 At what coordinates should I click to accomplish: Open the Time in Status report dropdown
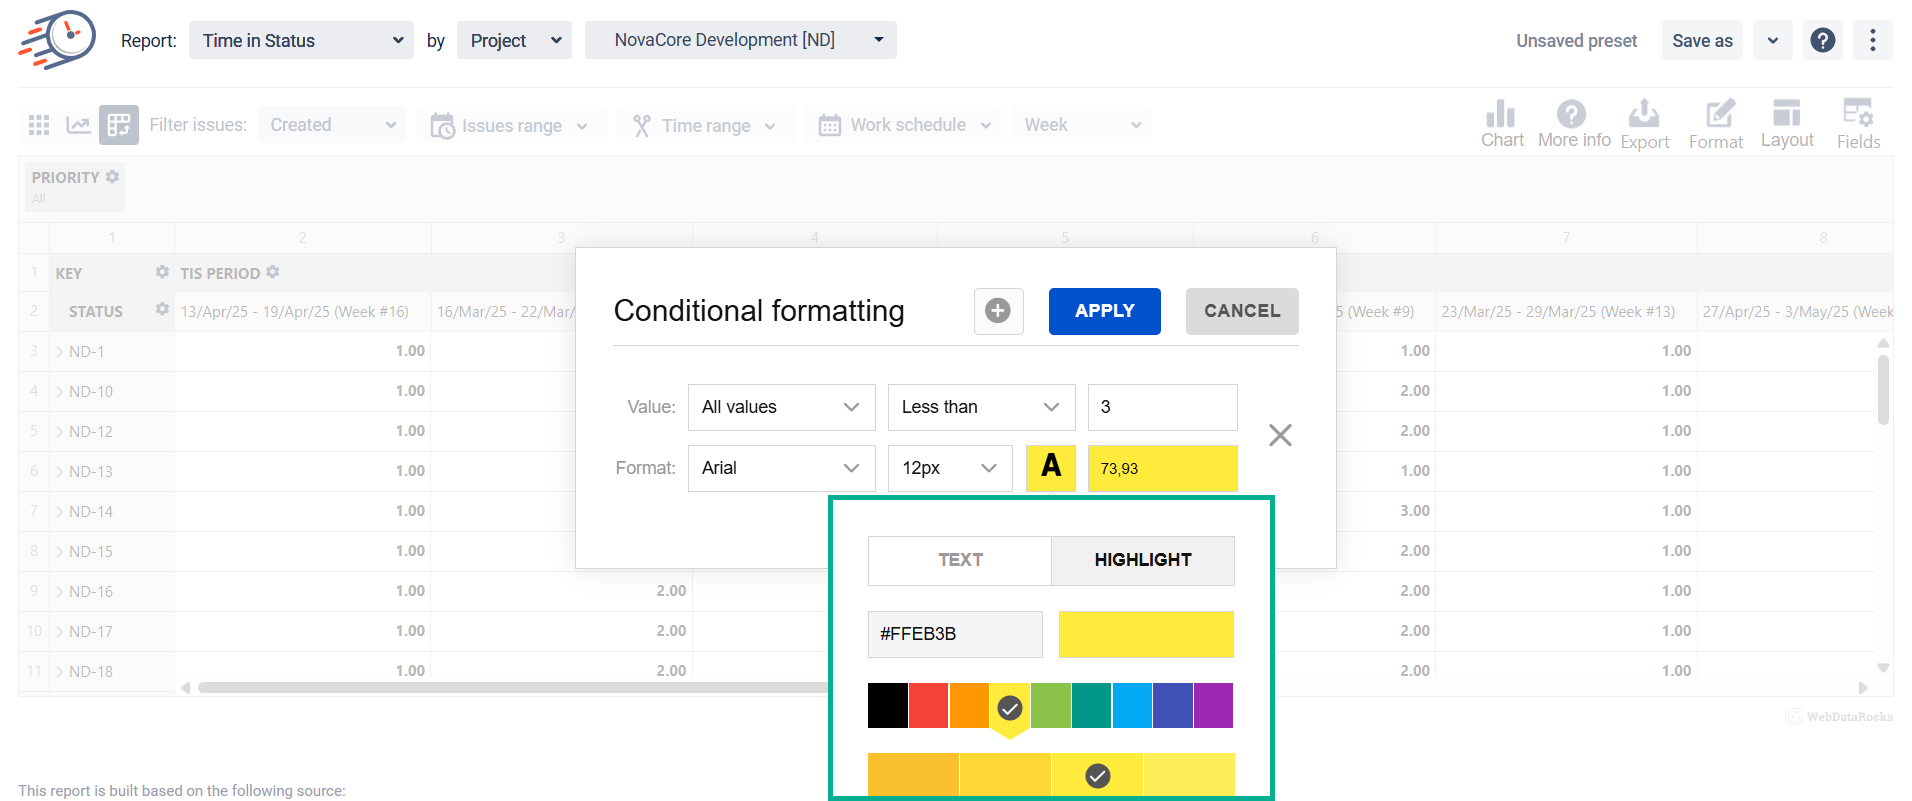click(301, 40)
